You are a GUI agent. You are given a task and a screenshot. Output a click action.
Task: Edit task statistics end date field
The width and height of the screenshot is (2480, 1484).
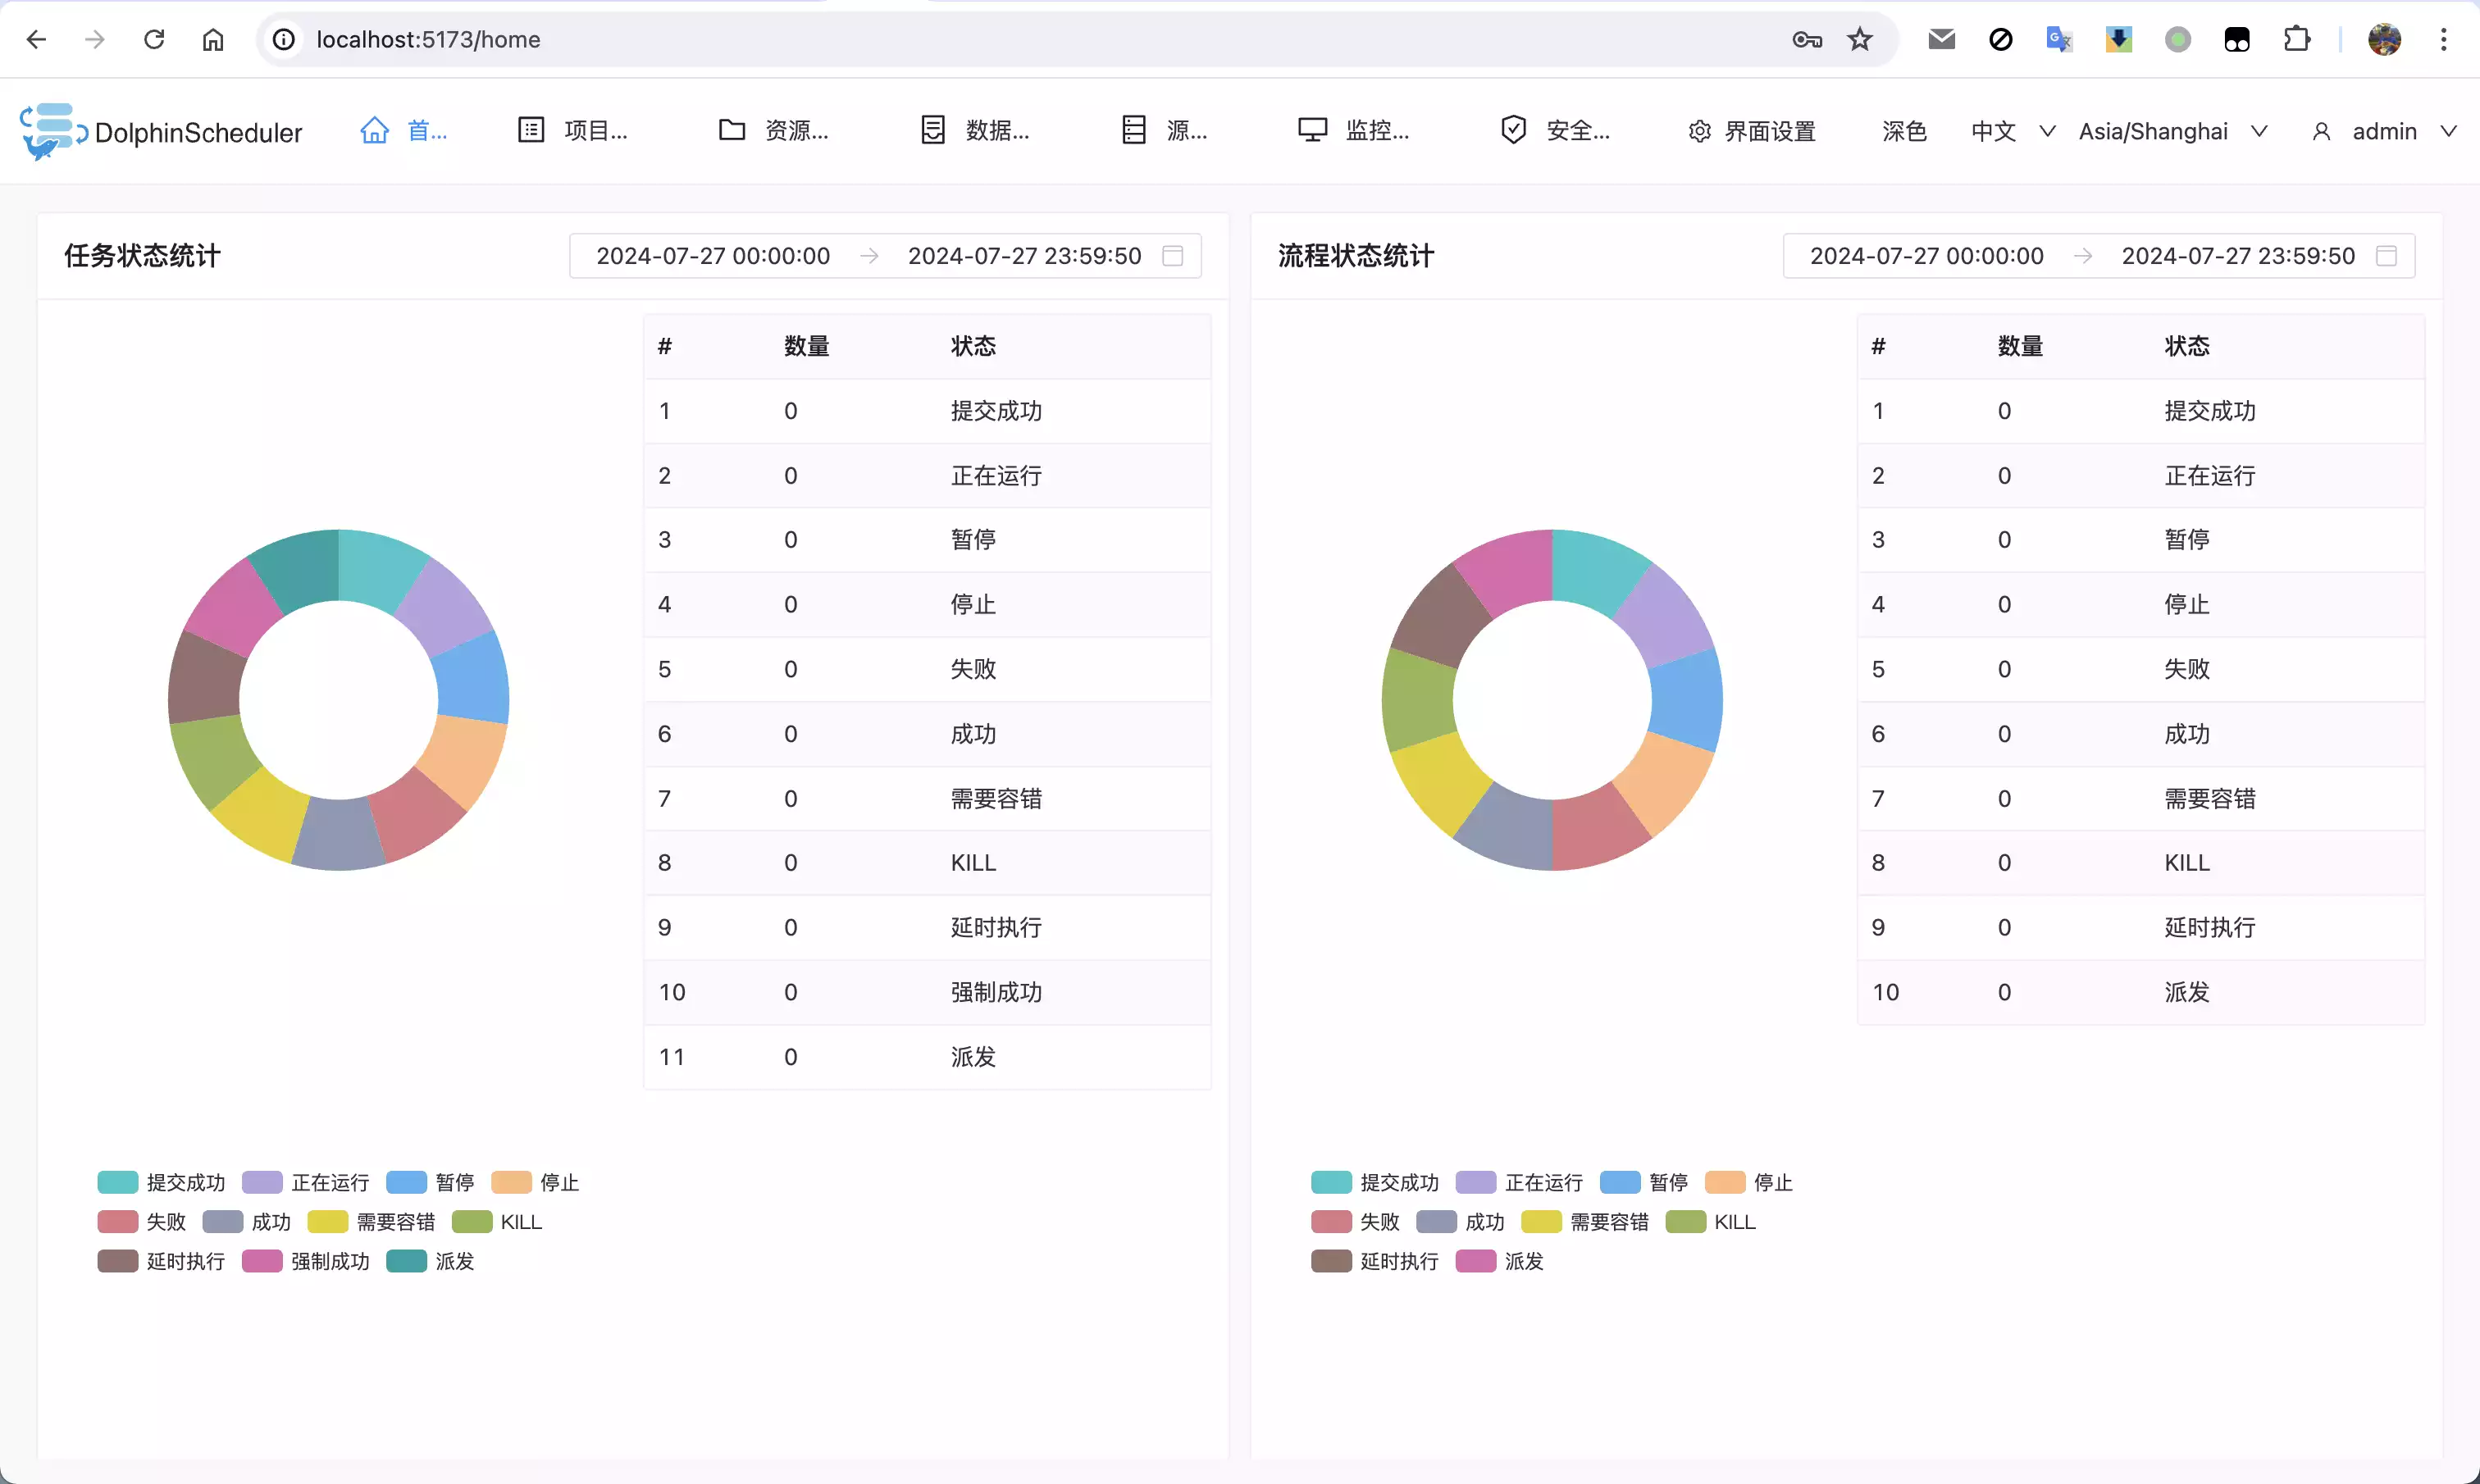click(x=1024, y=256)
